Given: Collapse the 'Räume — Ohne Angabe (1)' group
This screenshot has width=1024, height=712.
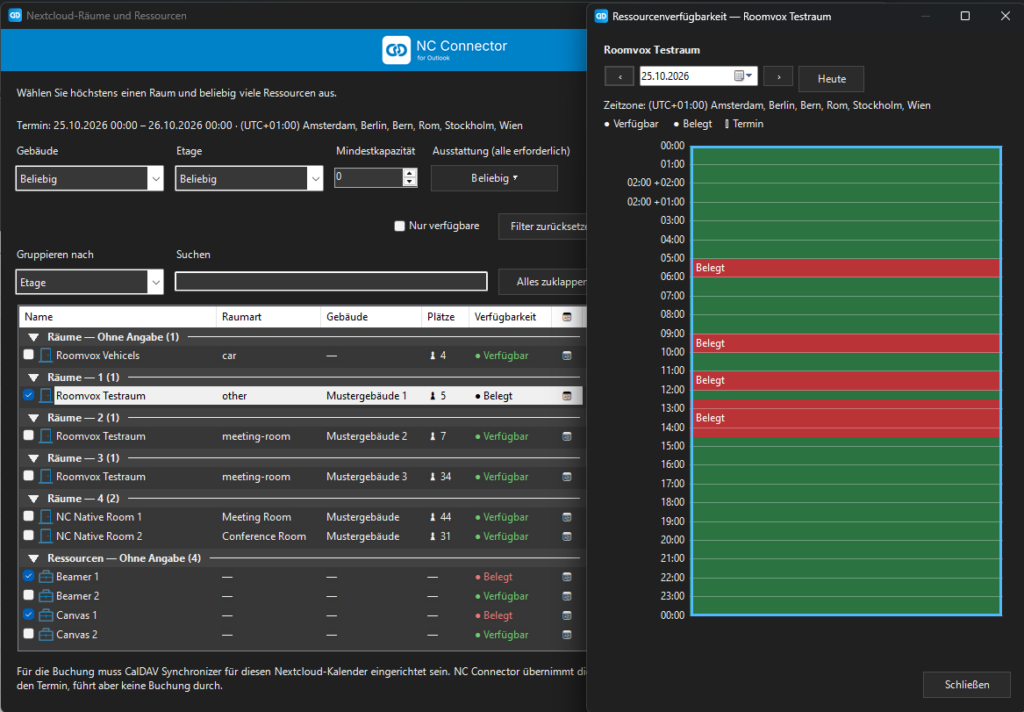Looking at the screenshot, I should click(33, 338).
